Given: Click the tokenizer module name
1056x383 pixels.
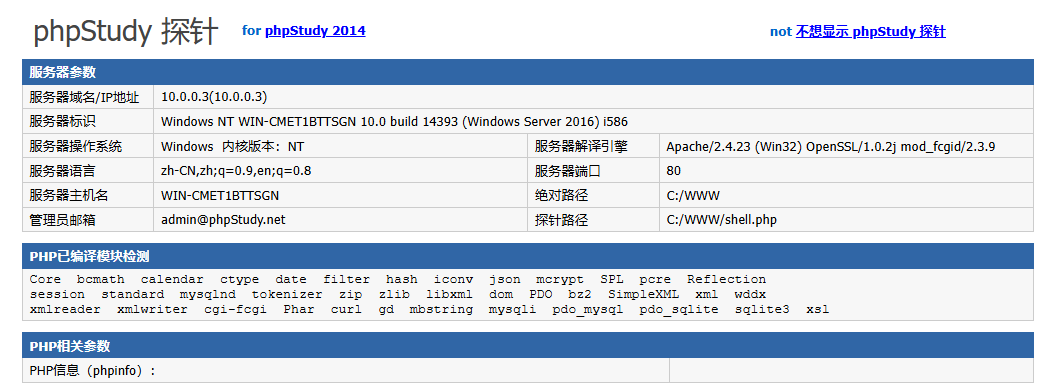Looking at the screenshot, I should point(287,294).
